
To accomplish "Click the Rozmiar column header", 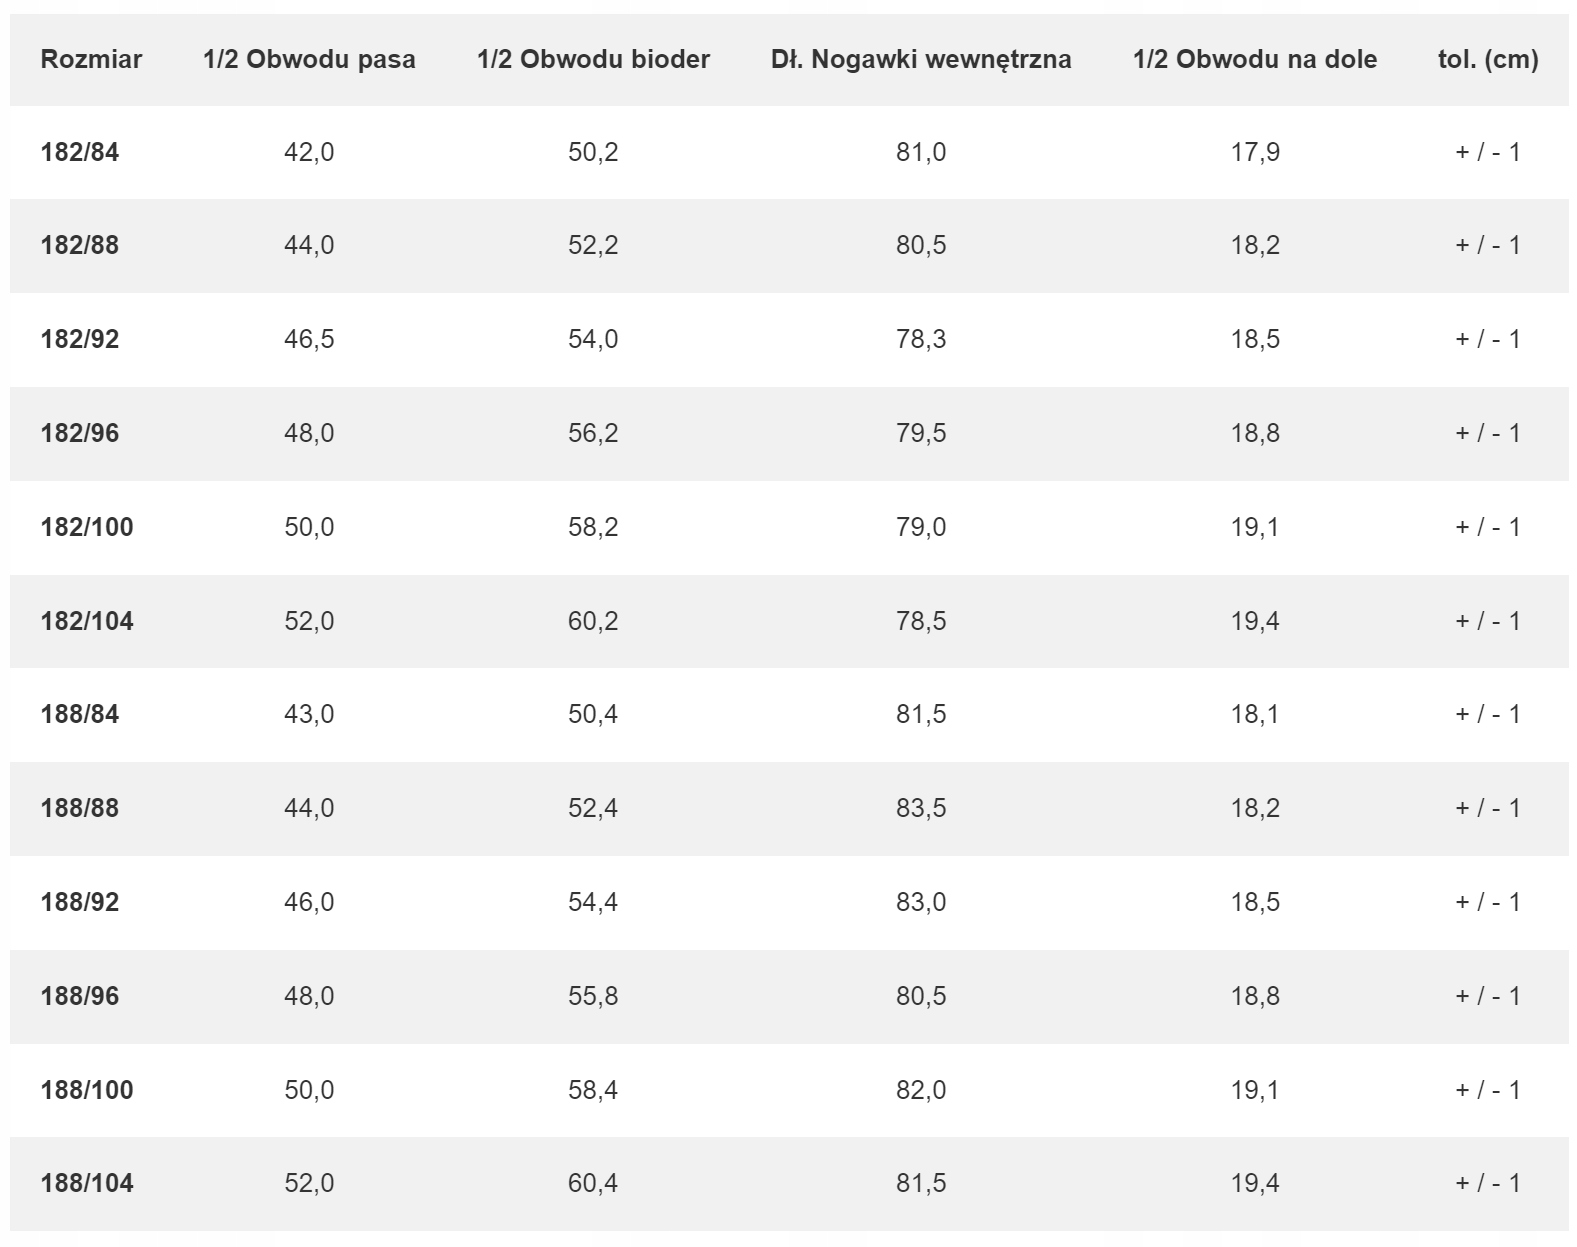I will coord(91,59).
